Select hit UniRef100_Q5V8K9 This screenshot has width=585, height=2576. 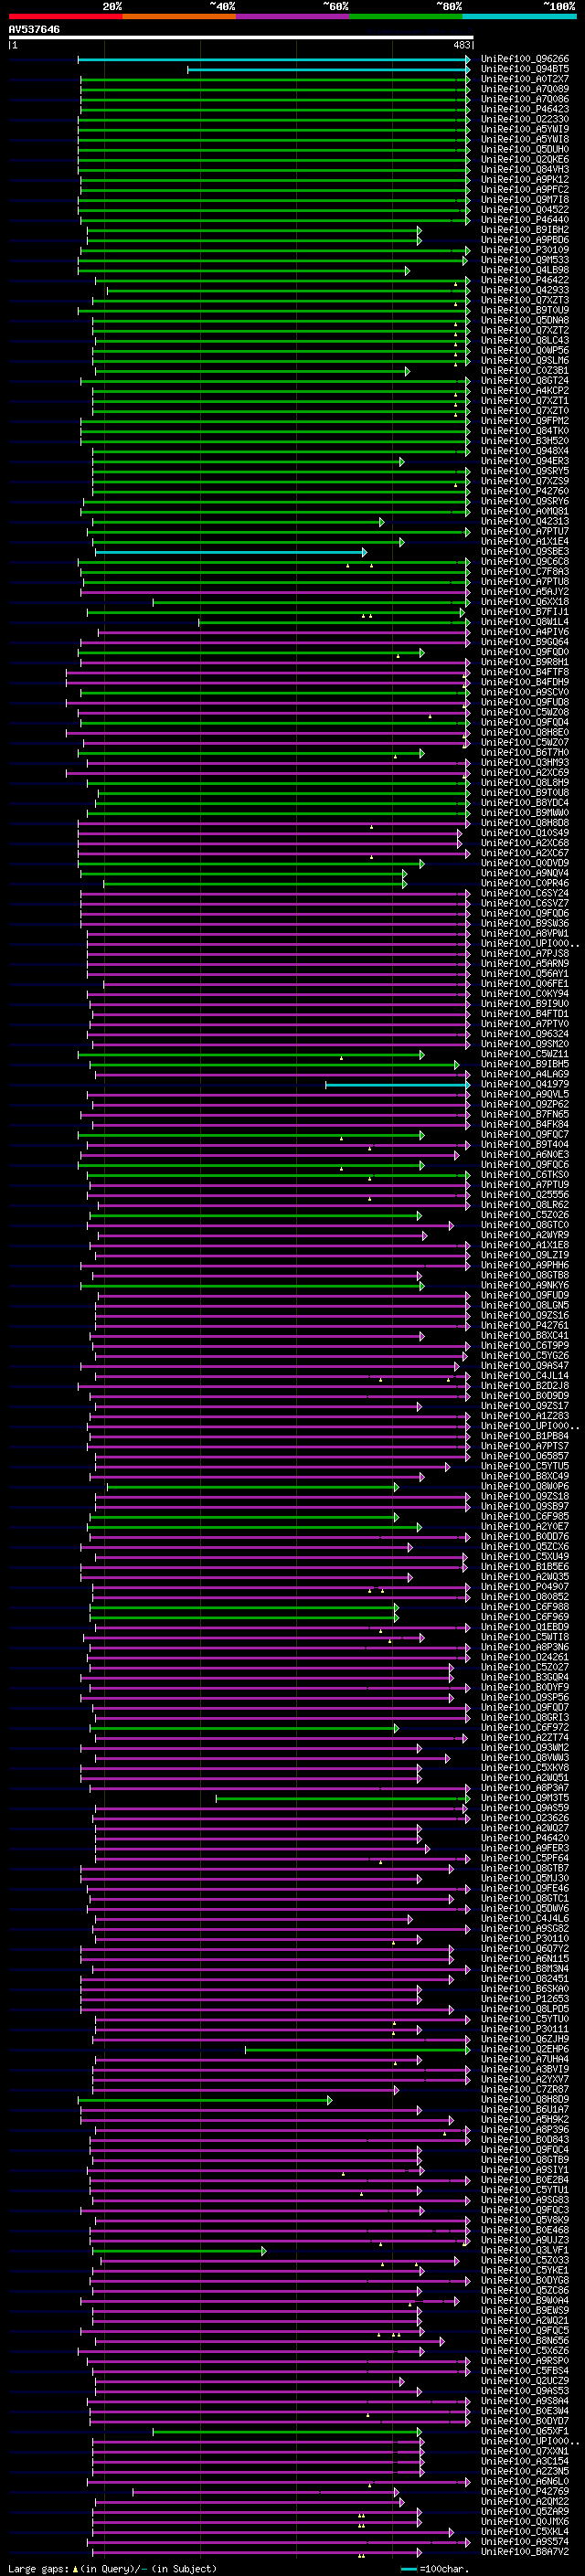pos(524,2221)
